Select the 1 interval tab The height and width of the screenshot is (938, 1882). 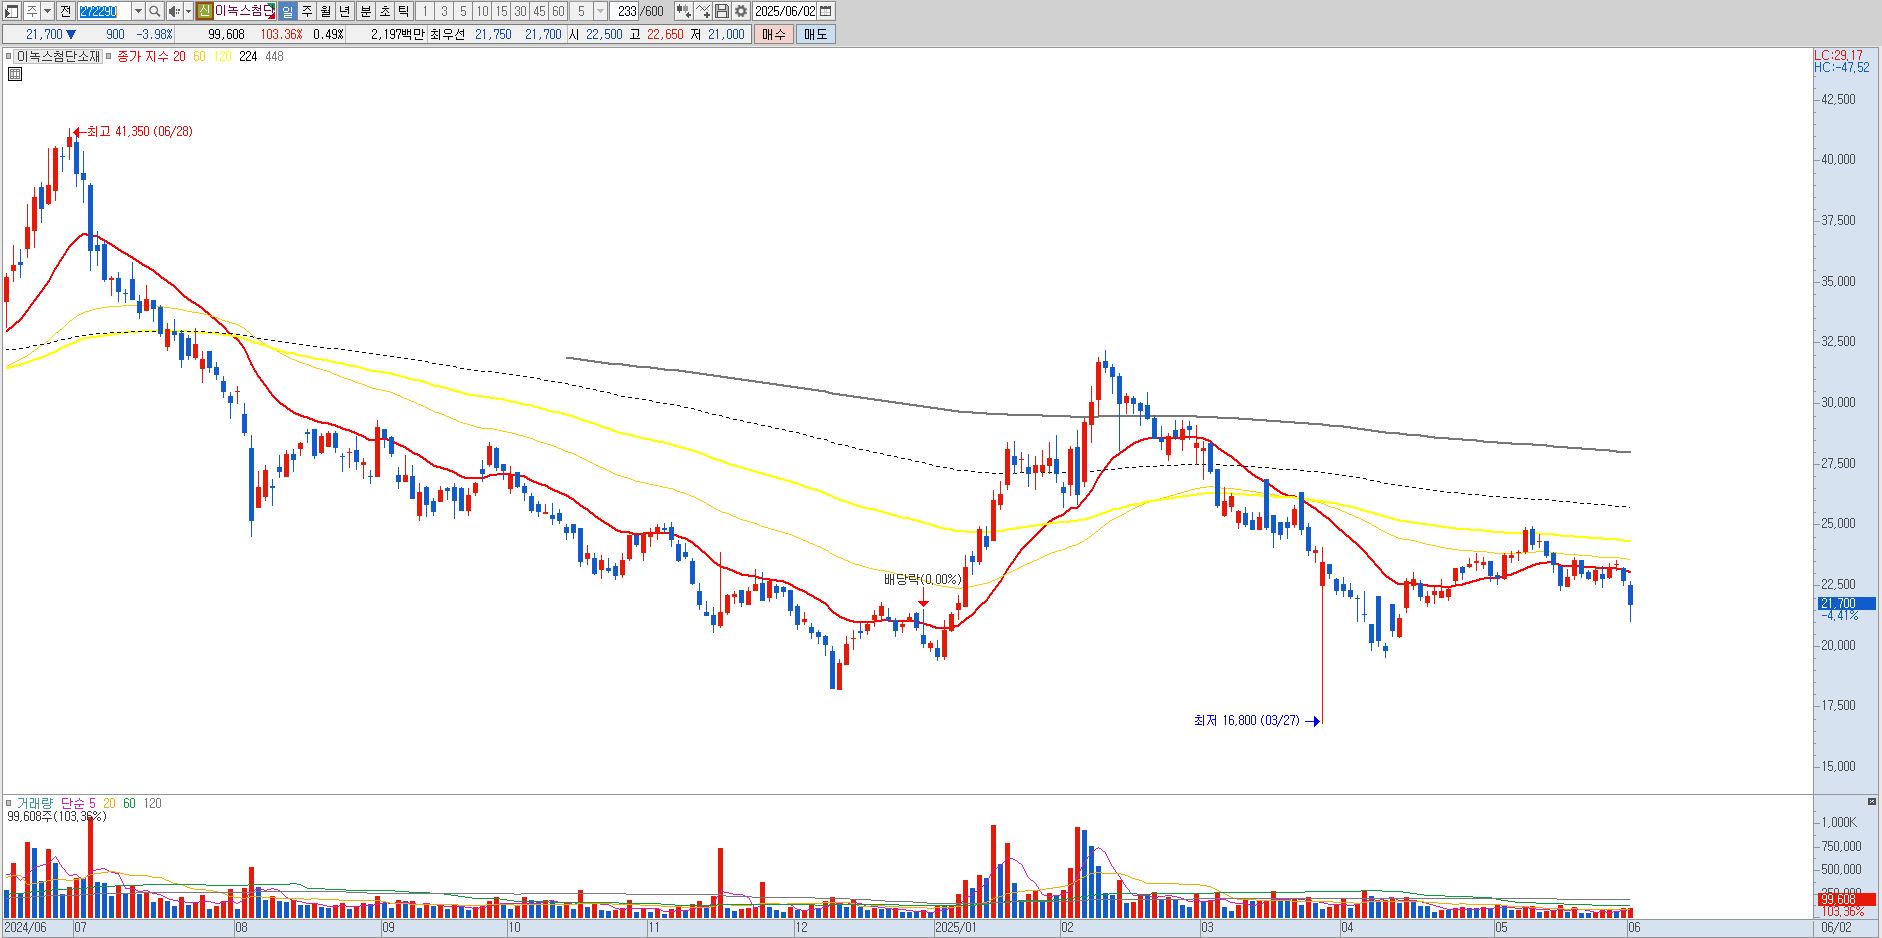tap(425, 11)
